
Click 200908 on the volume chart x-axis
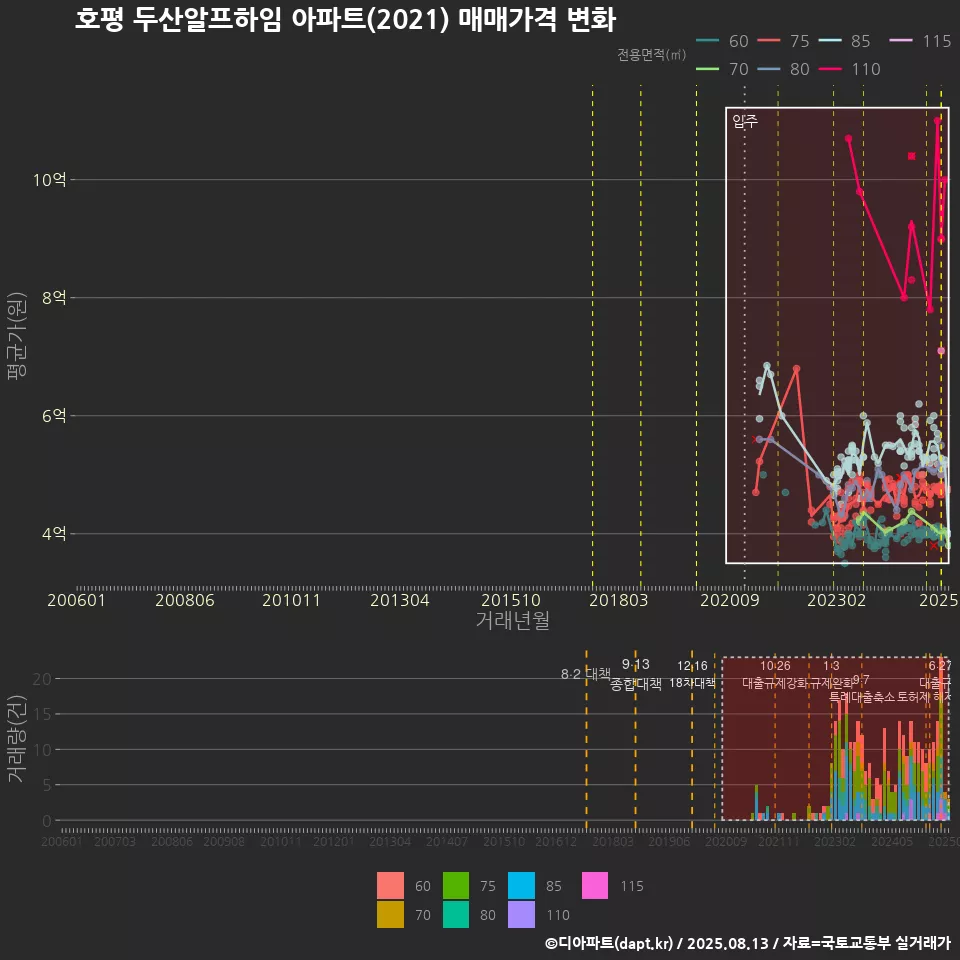click(x=224, y=842)
